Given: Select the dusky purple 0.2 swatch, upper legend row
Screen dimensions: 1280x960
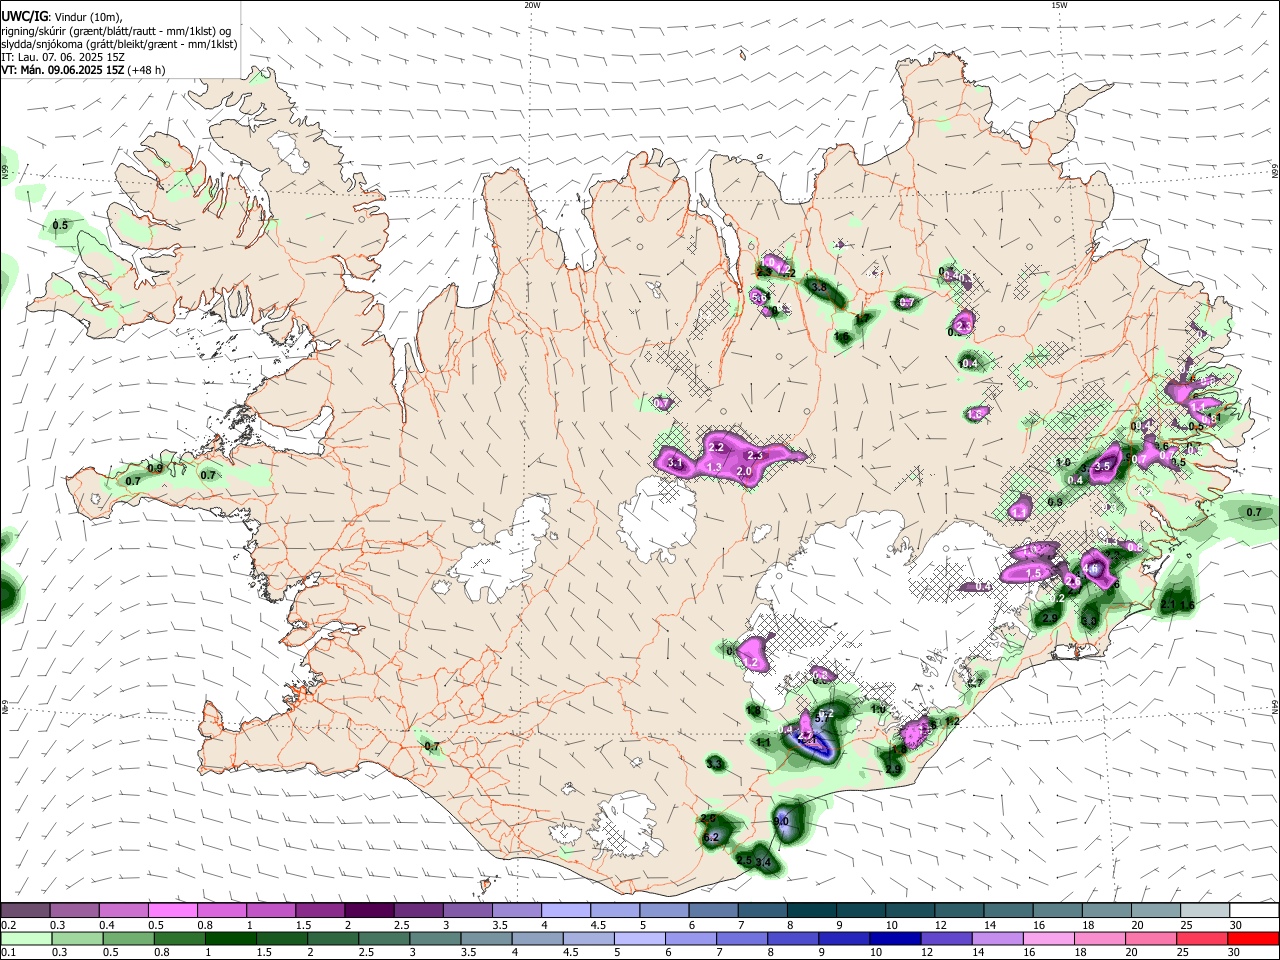Looking at the screenshot, I should [25, 911].
